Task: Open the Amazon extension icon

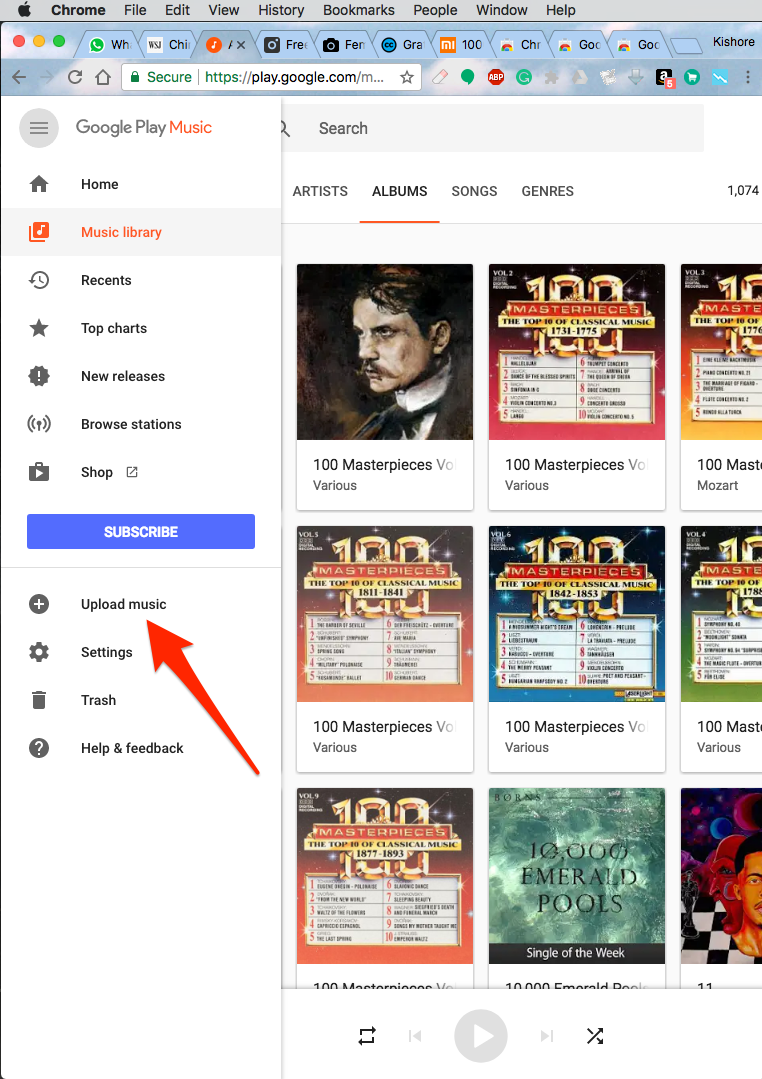Action: coord(664,77)
